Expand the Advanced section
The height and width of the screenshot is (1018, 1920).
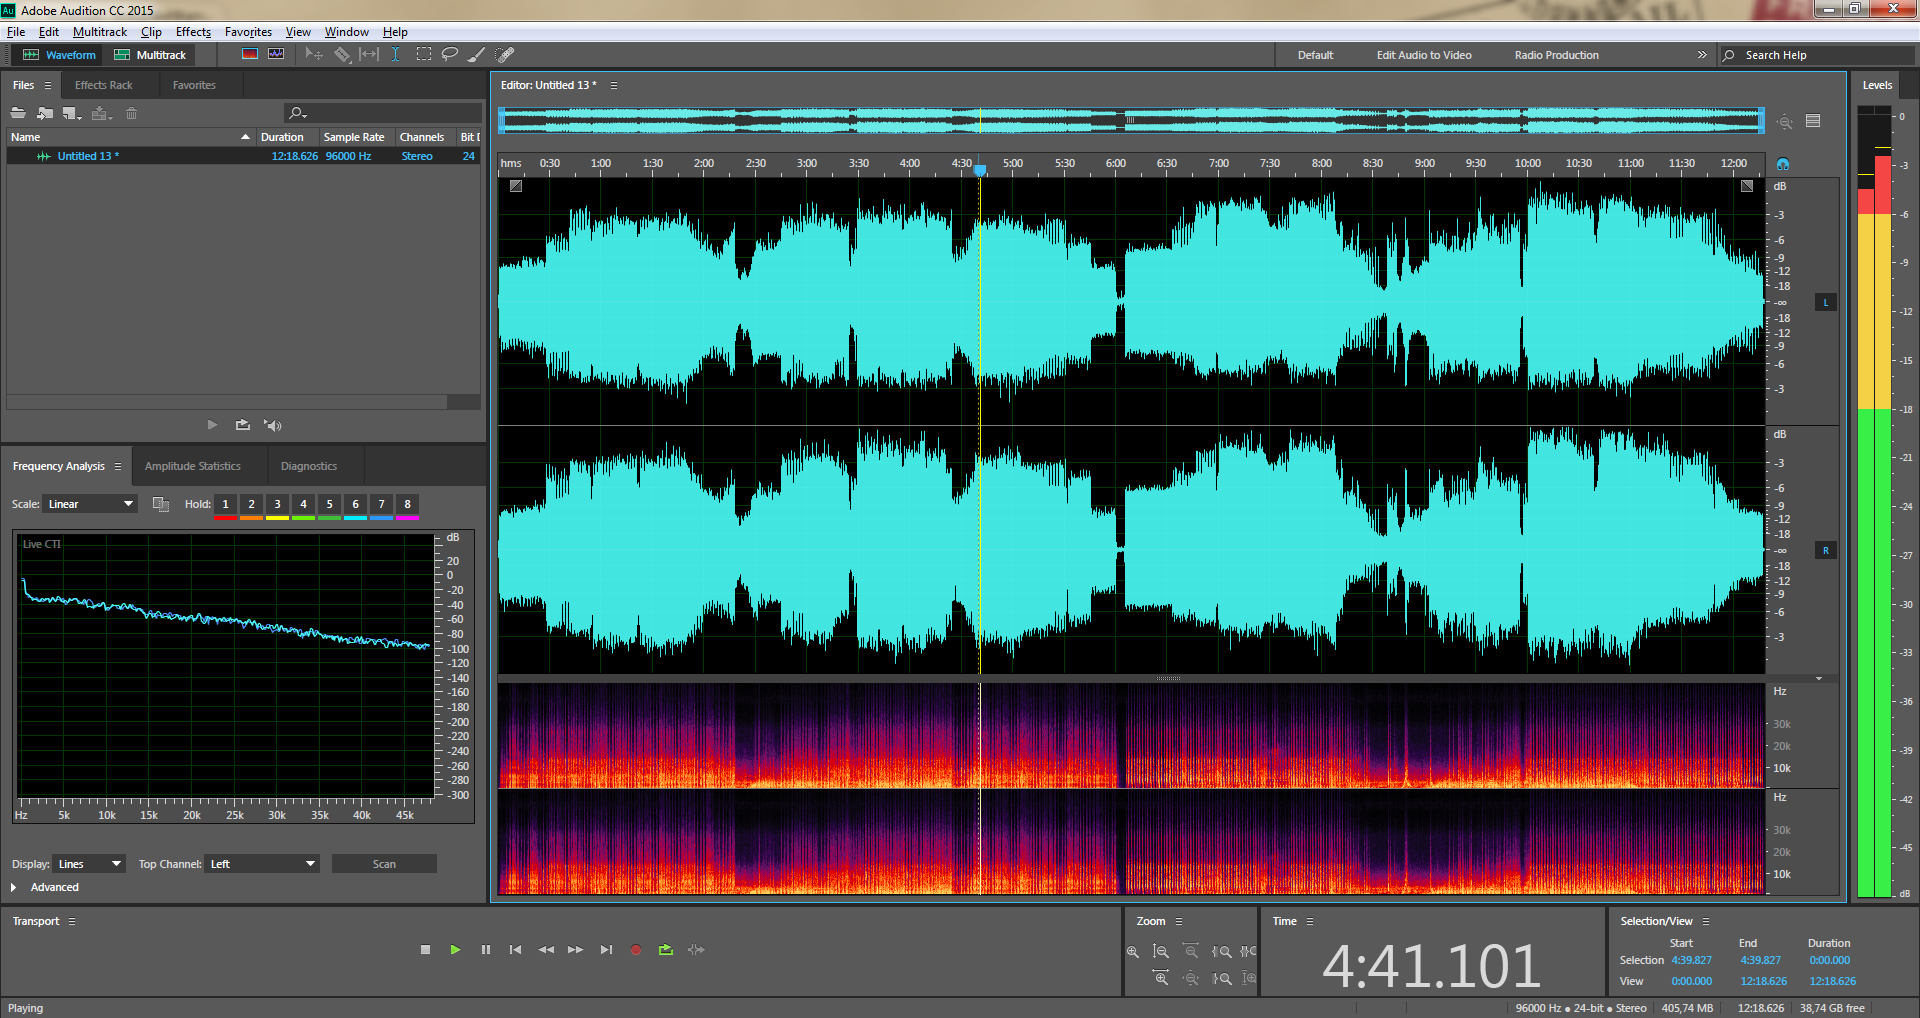click(14, 887)
